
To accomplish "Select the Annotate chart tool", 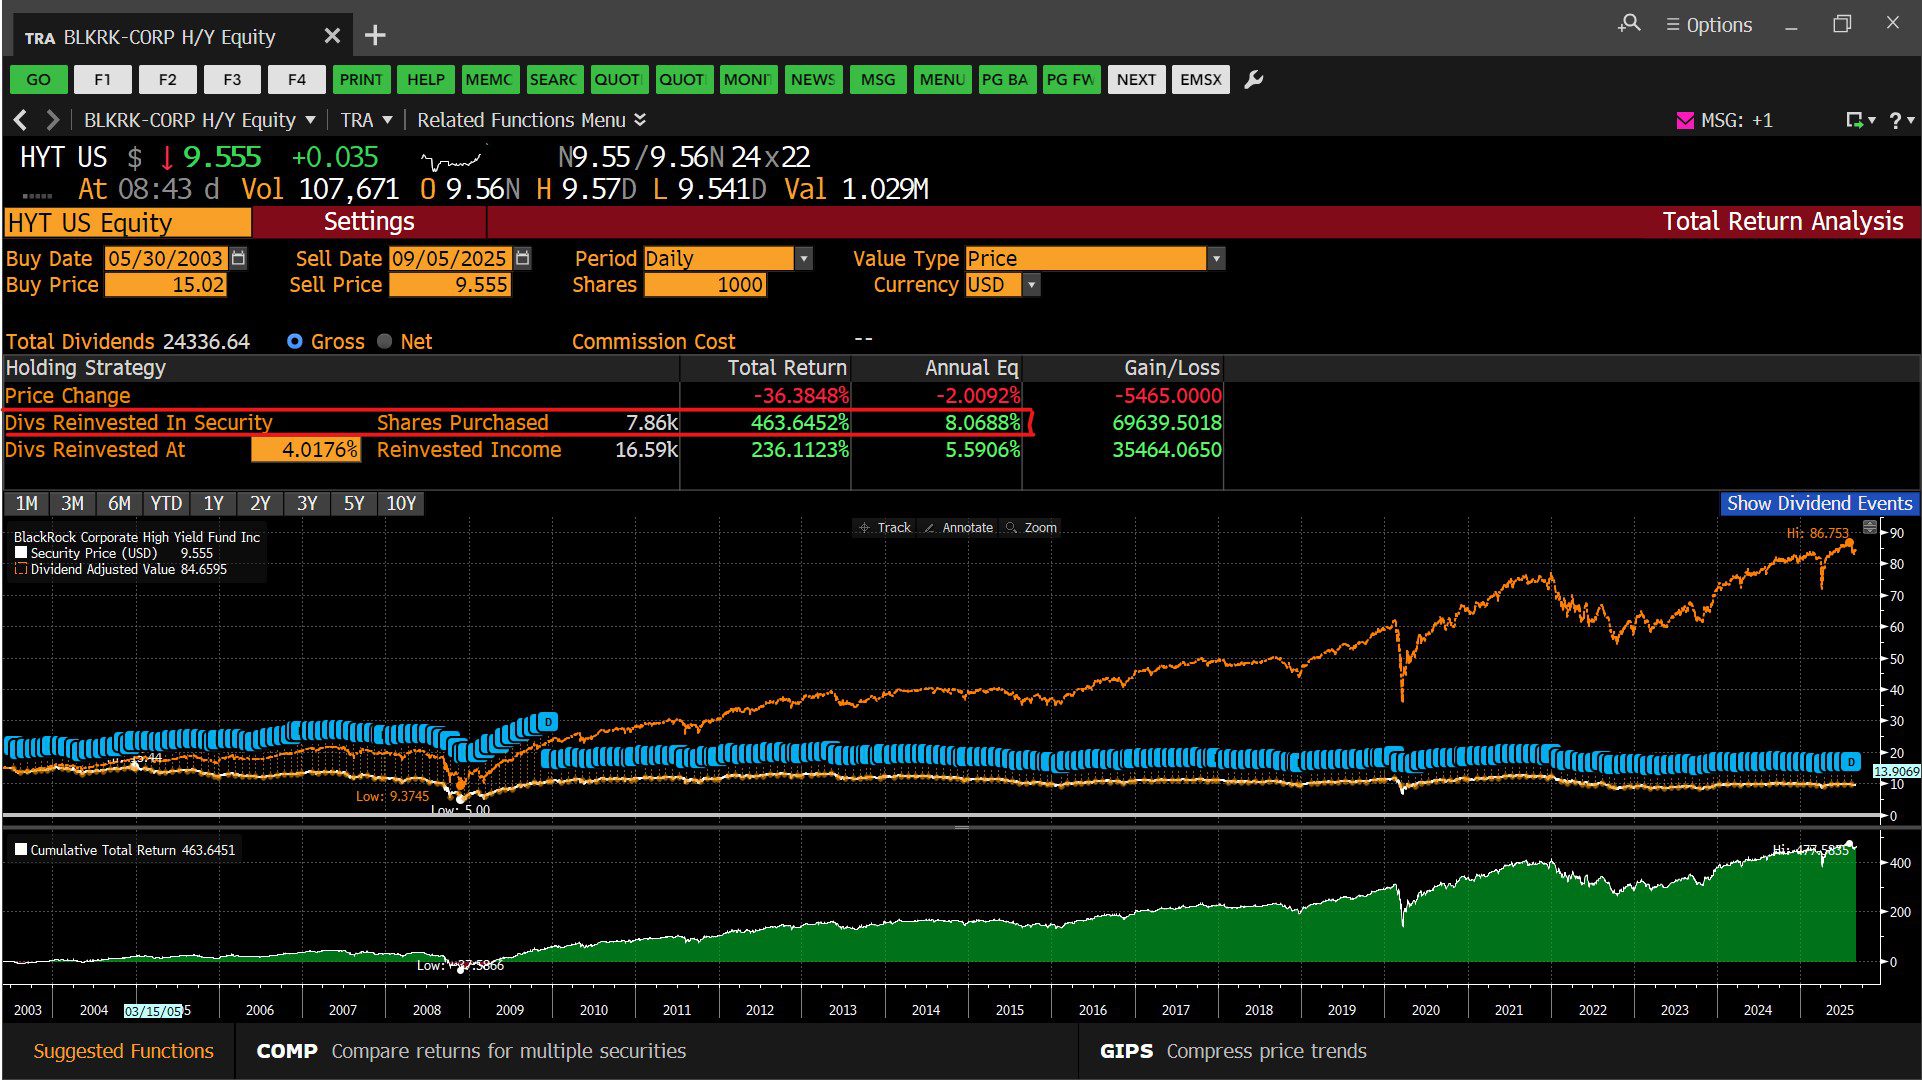I will tap(959, 527).
